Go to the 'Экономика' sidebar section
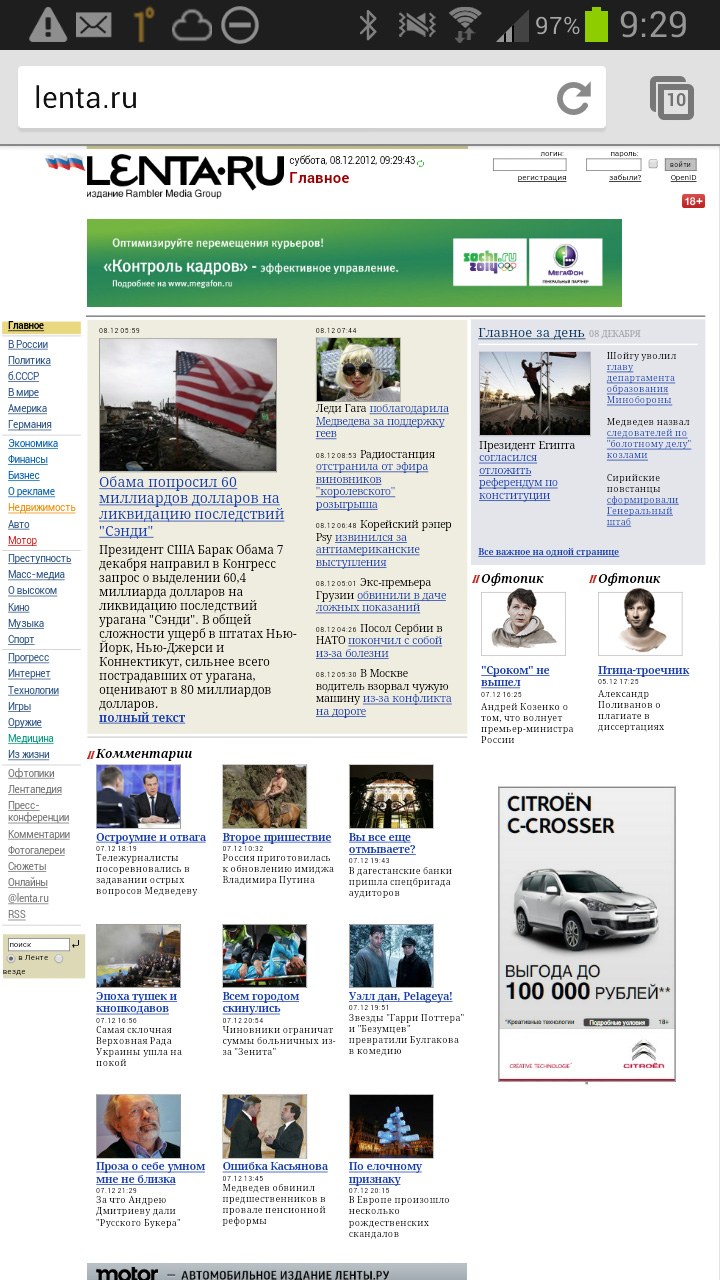Screen dimensions: 720x1280 (33, 443)
